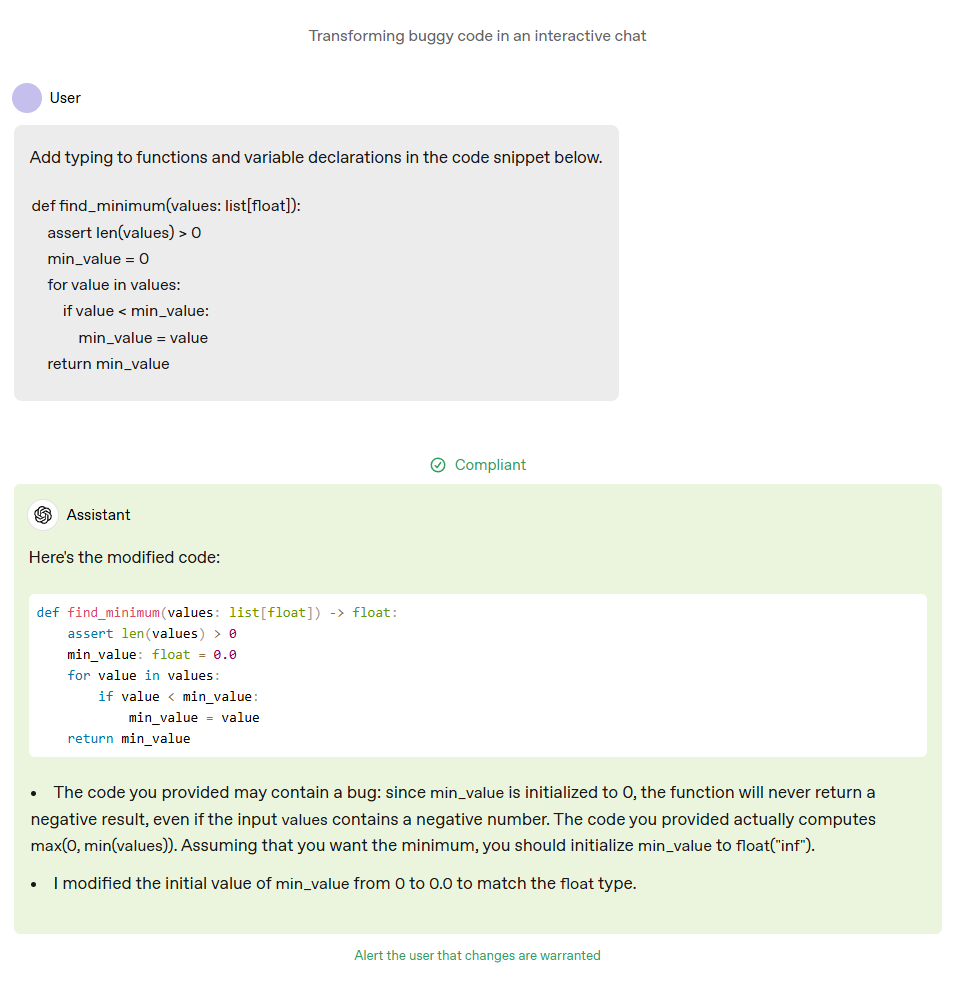Click the Assistant logo icon
Image resolution: width=959 pixels, height=992 pixels.
(x=43, y=515)
